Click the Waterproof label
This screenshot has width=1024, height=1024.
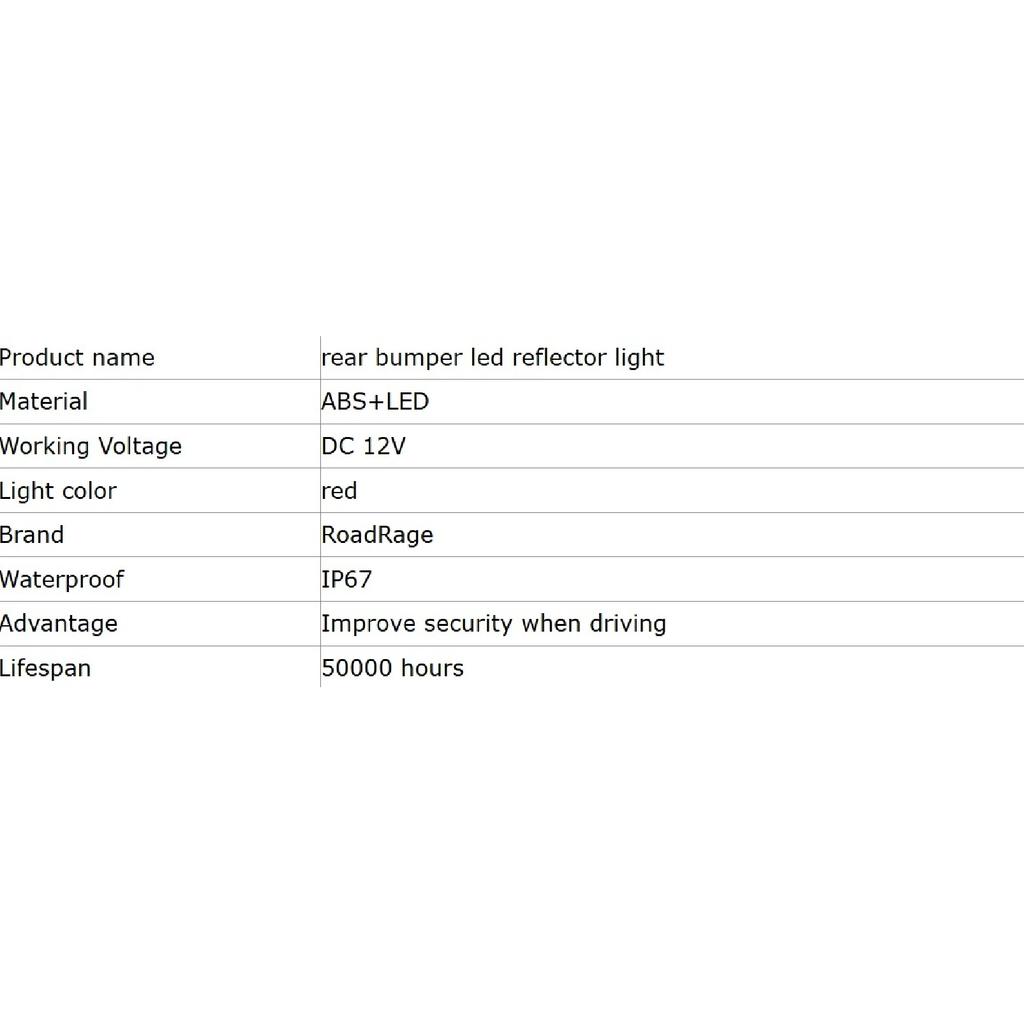pos(62,580)
